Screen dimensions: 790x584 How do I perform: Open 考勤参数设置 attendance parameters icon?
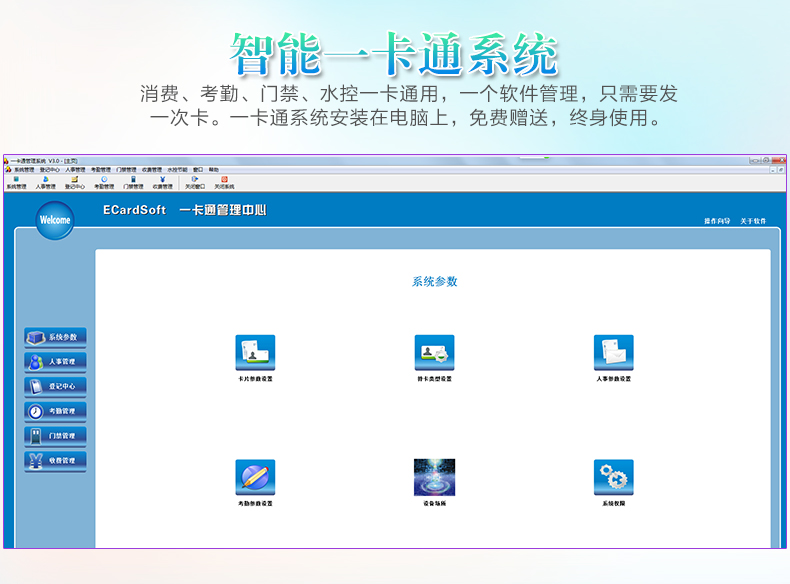[255, 477]
